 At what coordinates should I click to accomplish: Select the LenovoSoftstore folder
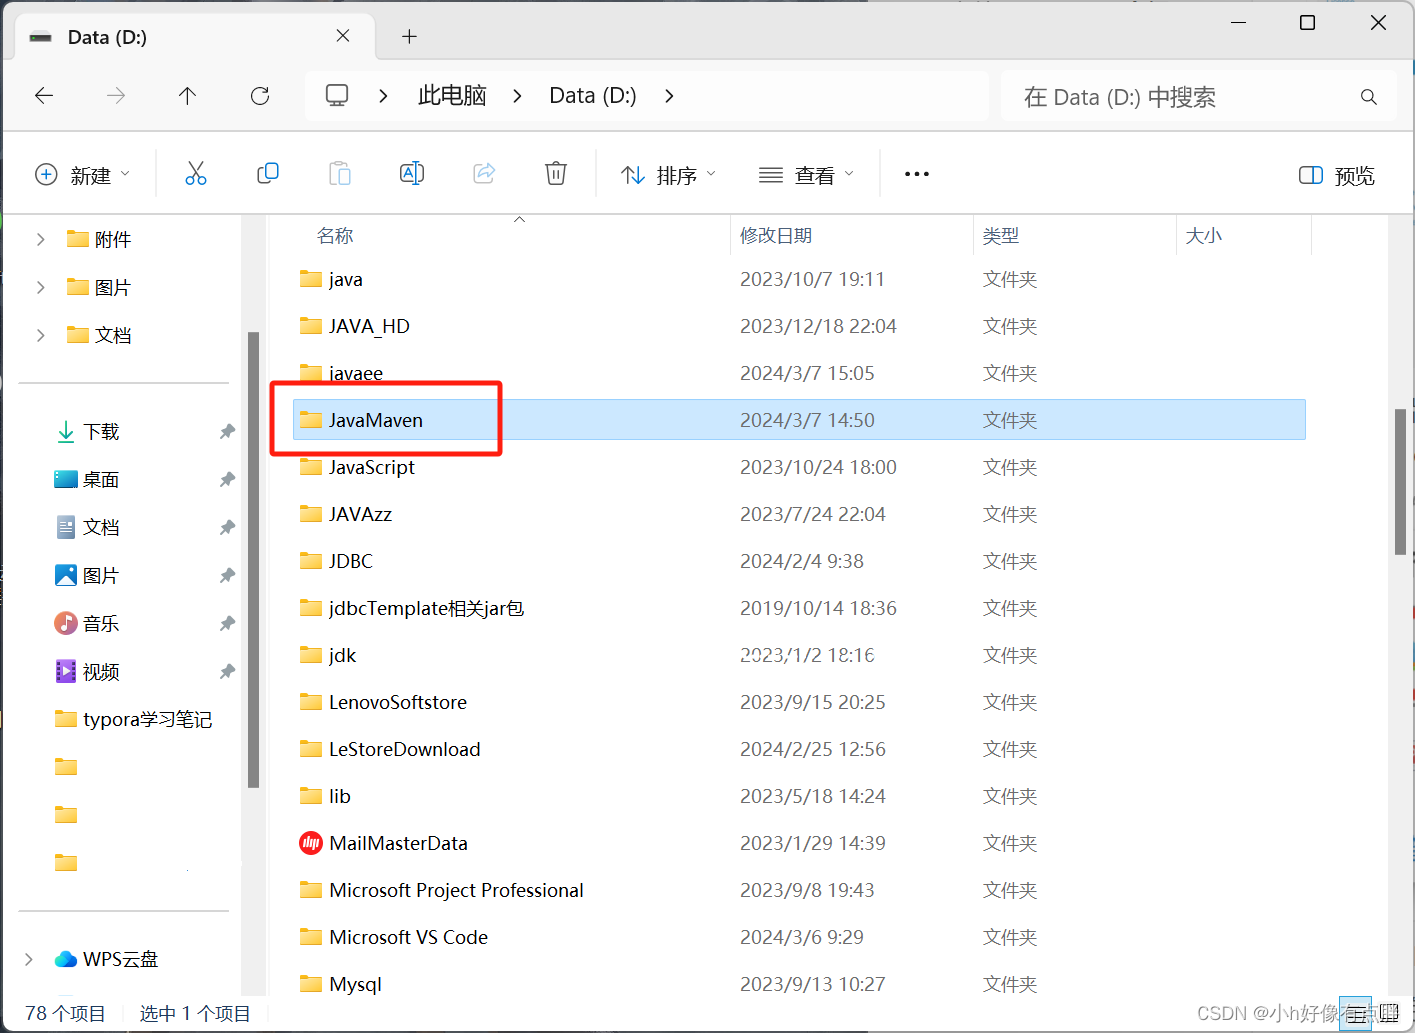click(799, 702)
